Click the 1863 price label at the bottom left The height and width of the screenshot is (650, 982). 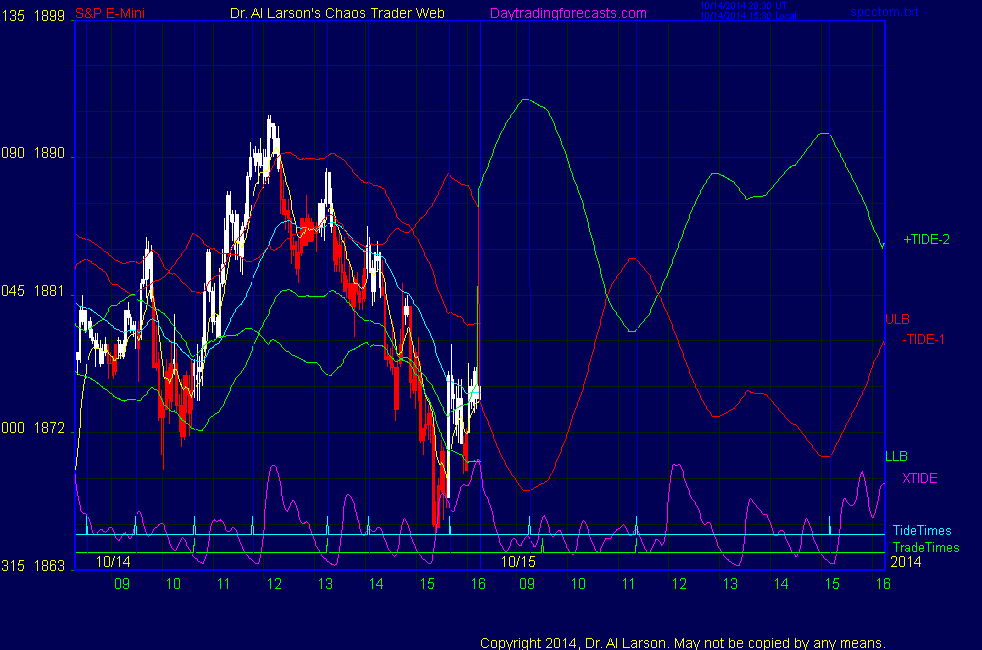point(49,566)
